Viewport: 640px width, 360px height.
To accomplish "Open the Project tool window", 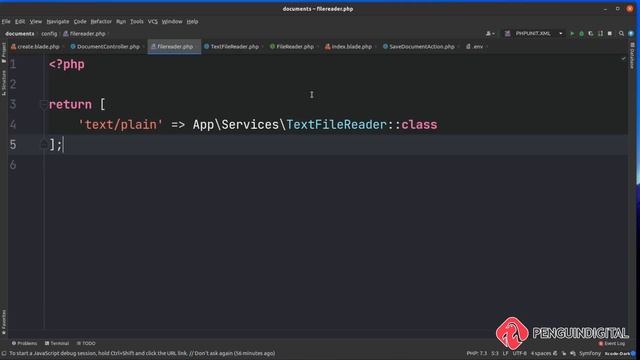I will point(4,53).
